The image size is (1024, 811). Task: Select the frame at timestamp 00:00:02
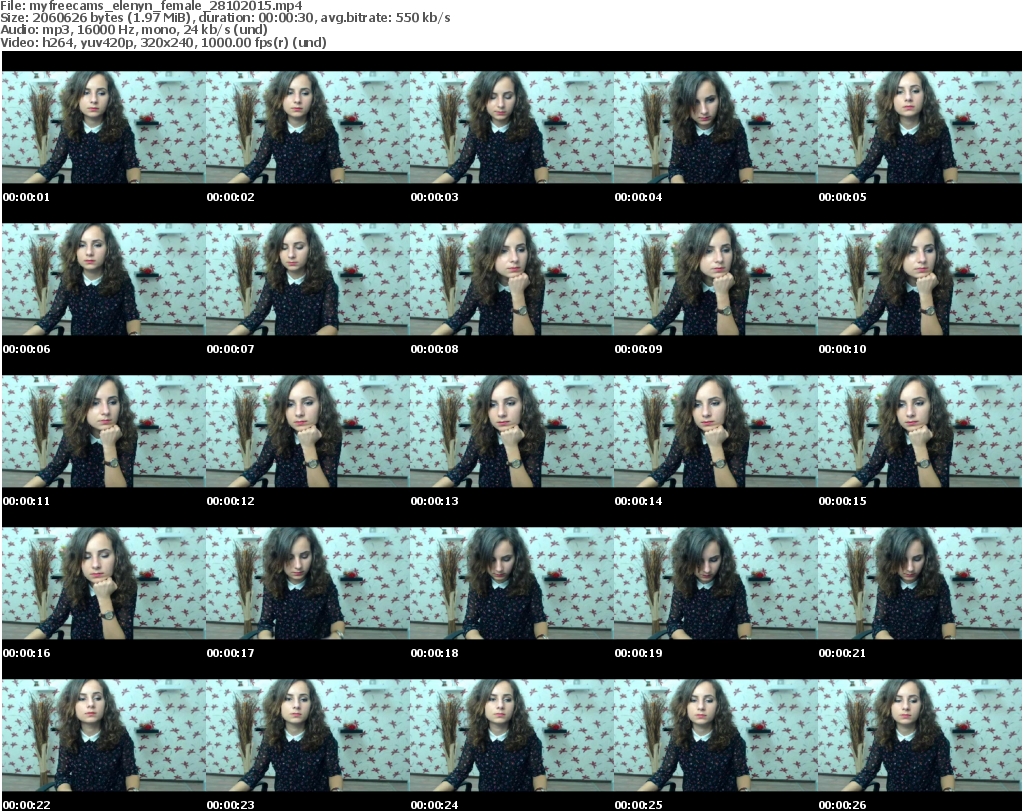[308, 127]
